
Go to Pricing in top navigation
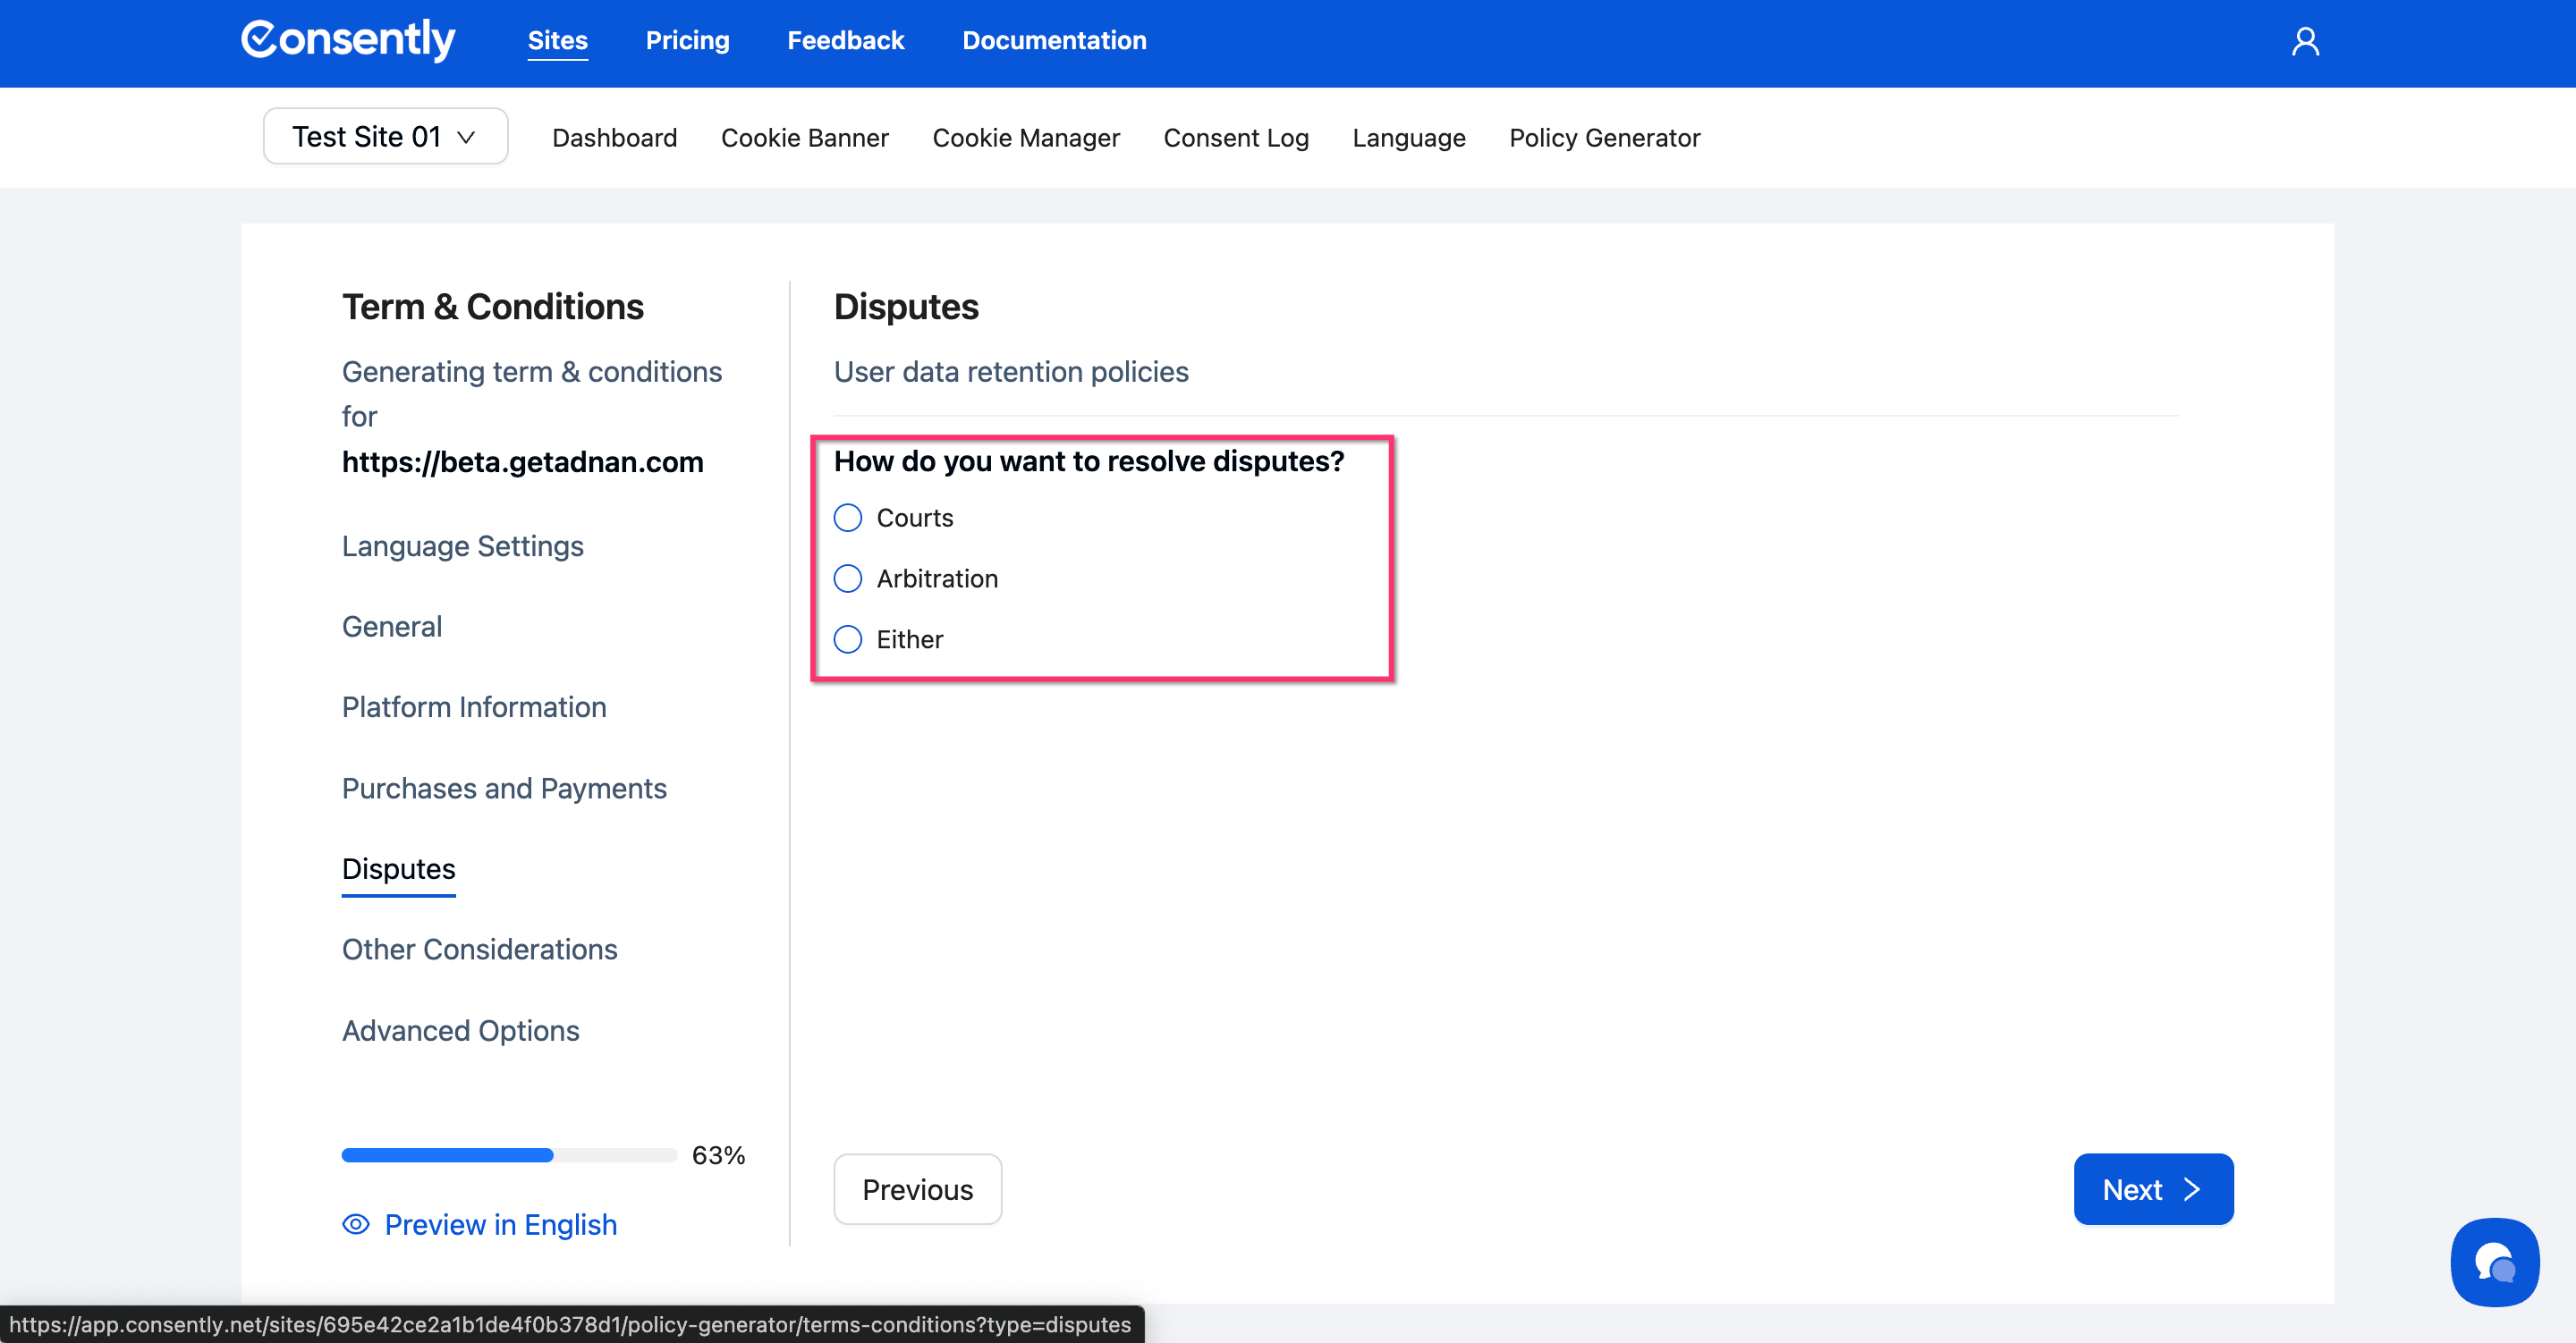click(687, 41)
